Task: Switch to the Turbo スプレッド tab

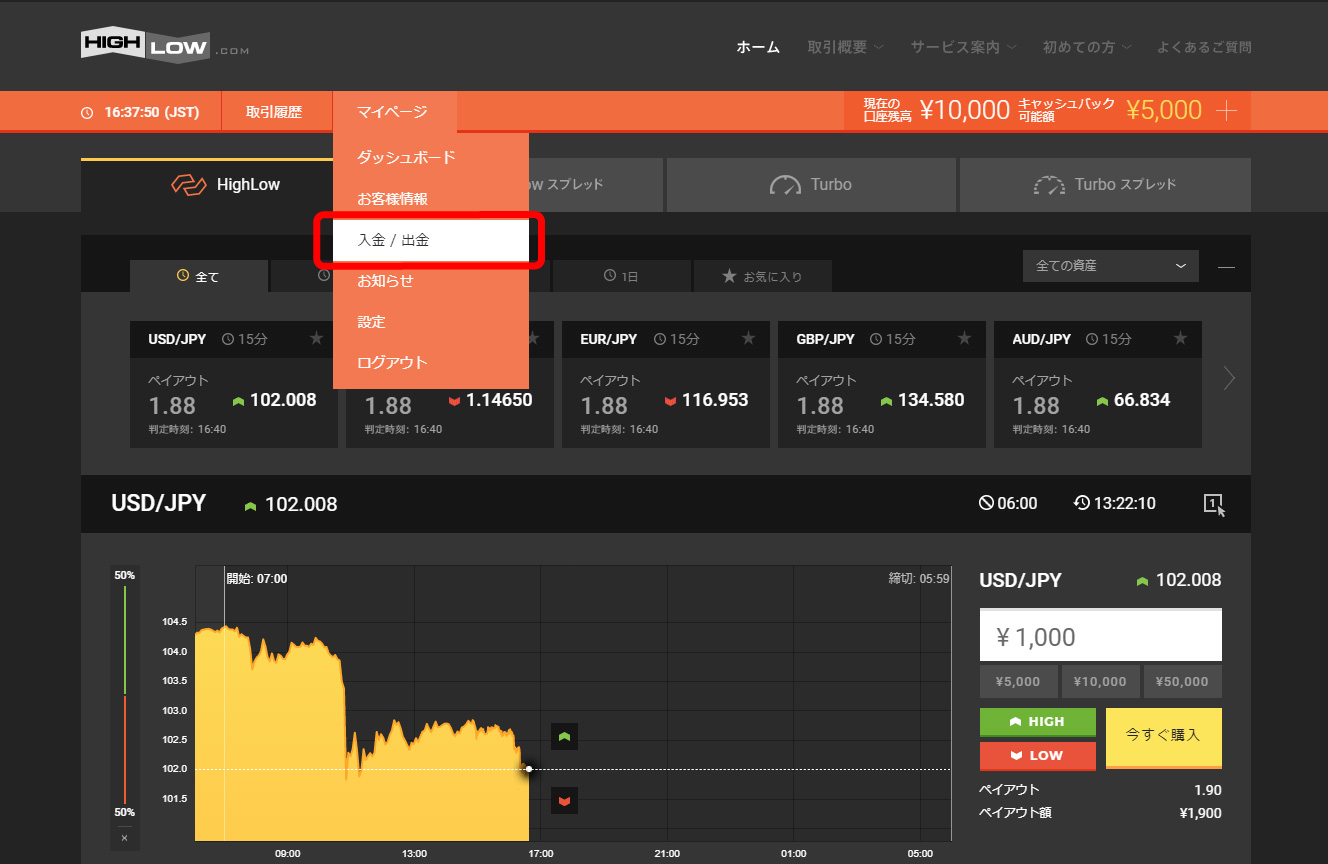Action: (1105, 185)
